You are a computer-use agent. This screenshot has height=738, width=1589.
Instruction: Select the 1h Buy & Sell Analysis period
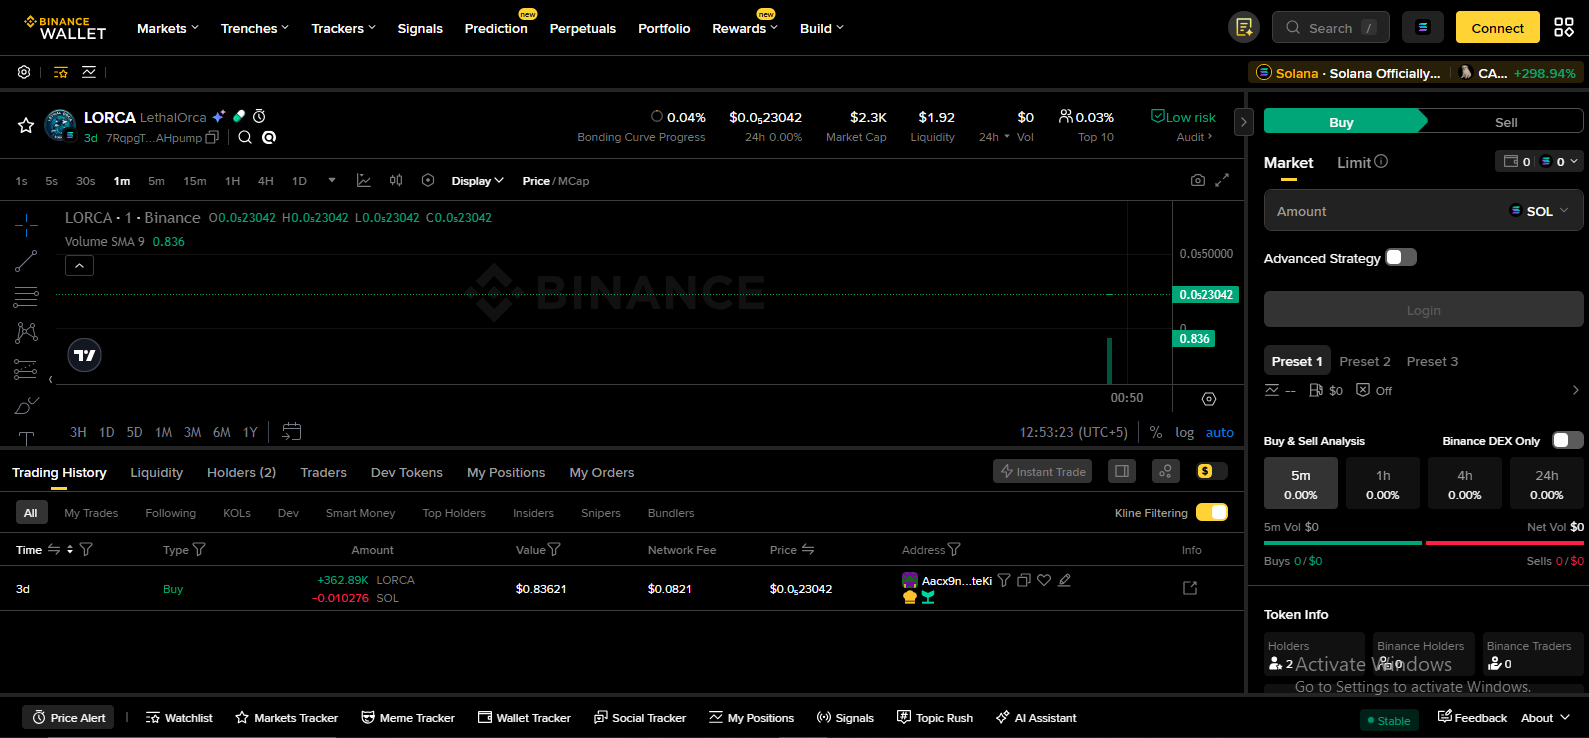(x=1383, y=484)
